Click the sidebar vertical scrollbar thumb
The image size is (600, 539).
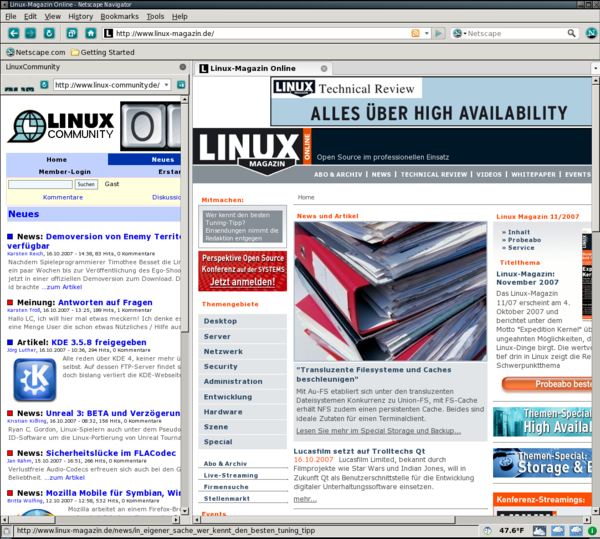pos(185,218)
